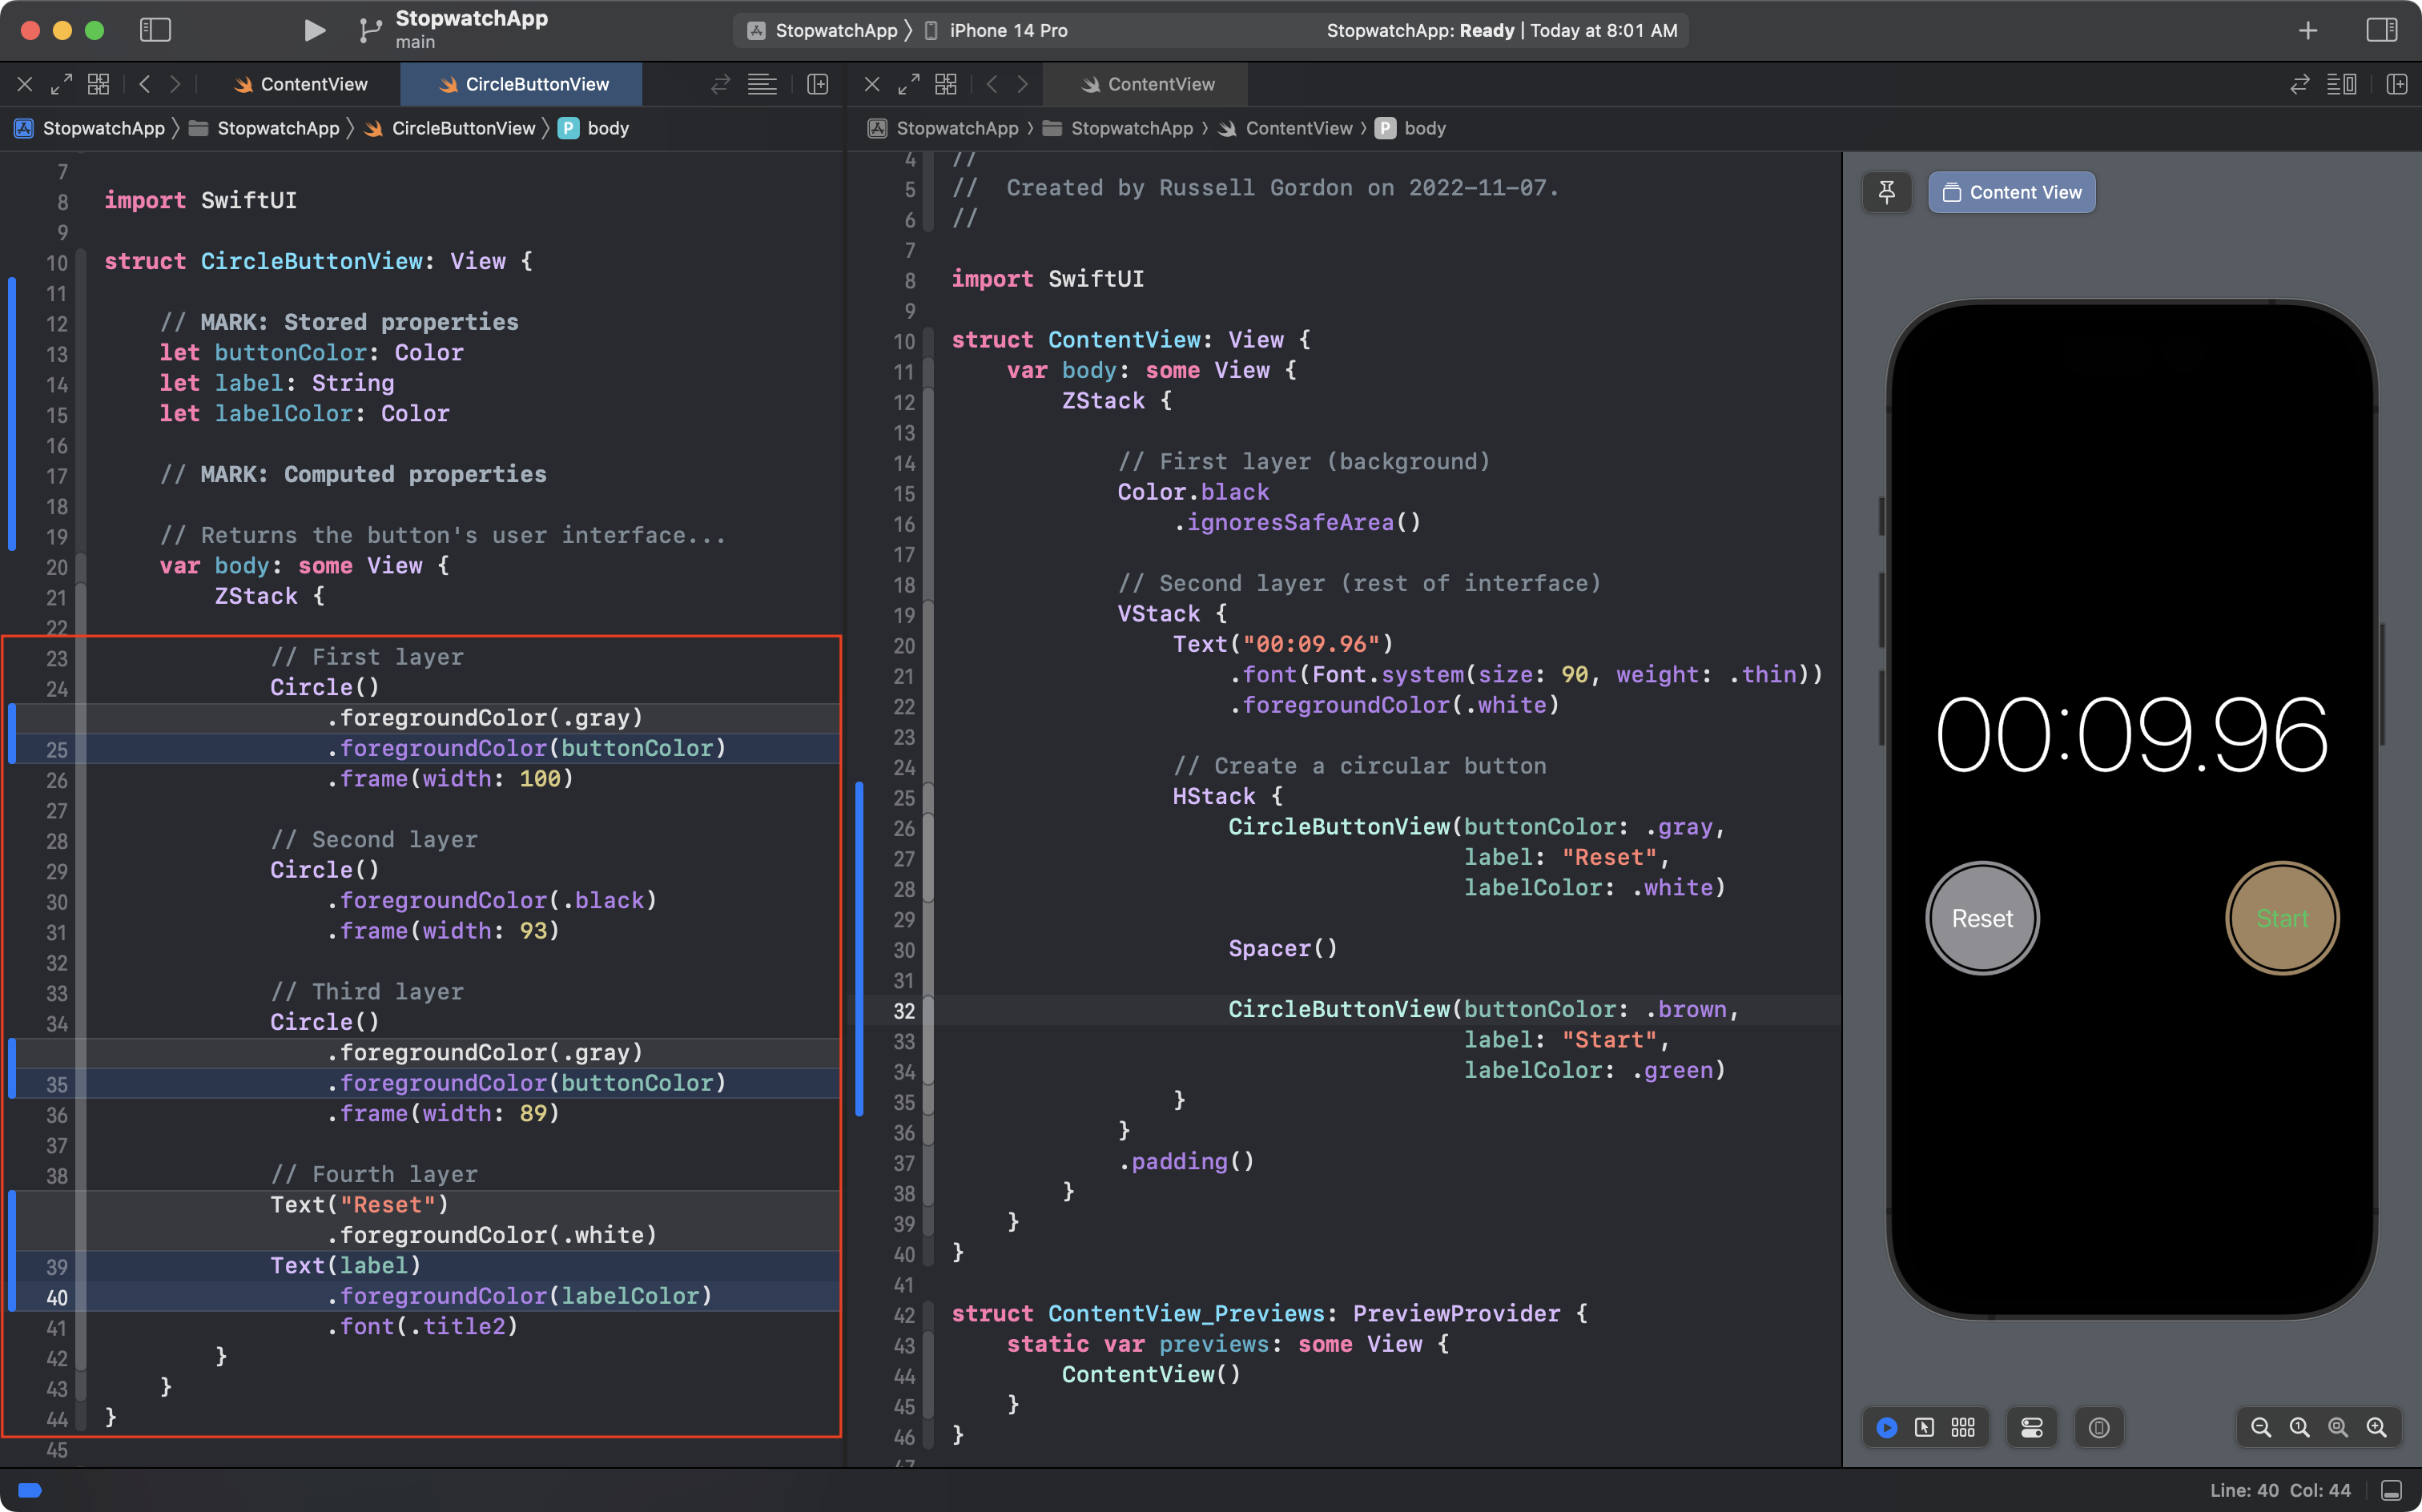The height and width of the screenshot is (1512, 2422).
Task: Click the Content View preview button
Action: (x=2011, y=192)
